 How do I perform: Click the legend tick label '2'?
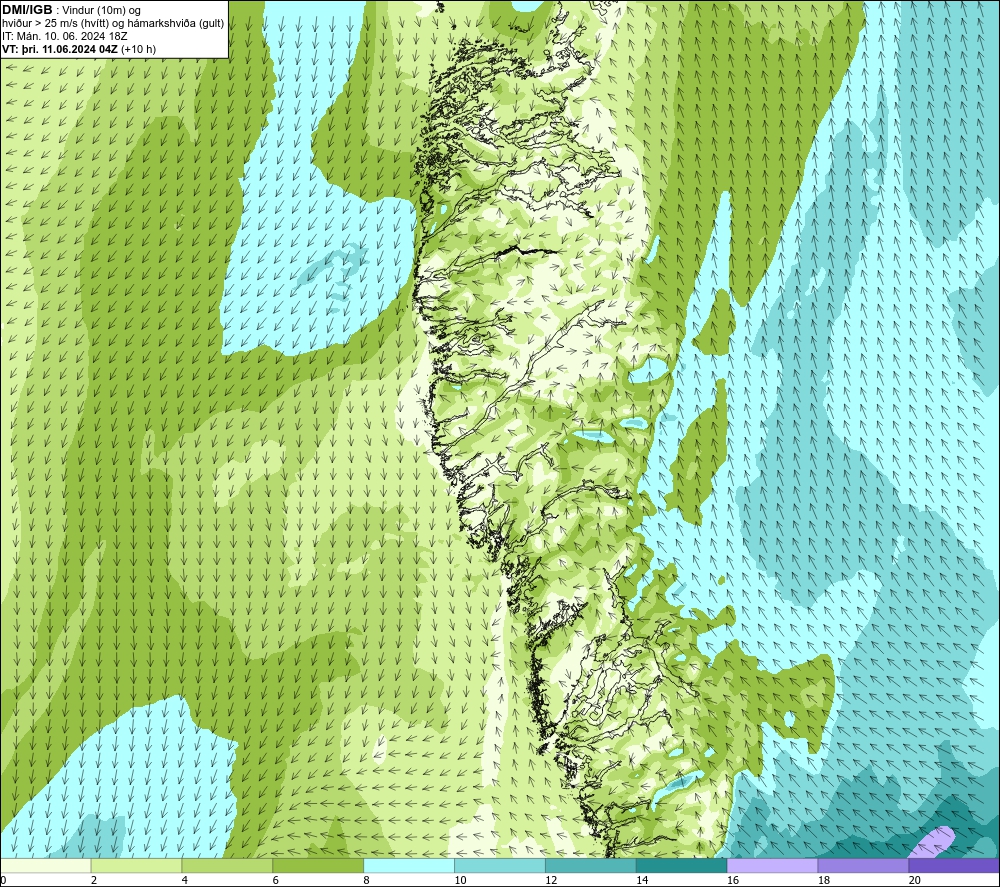(x=94, y=881)
